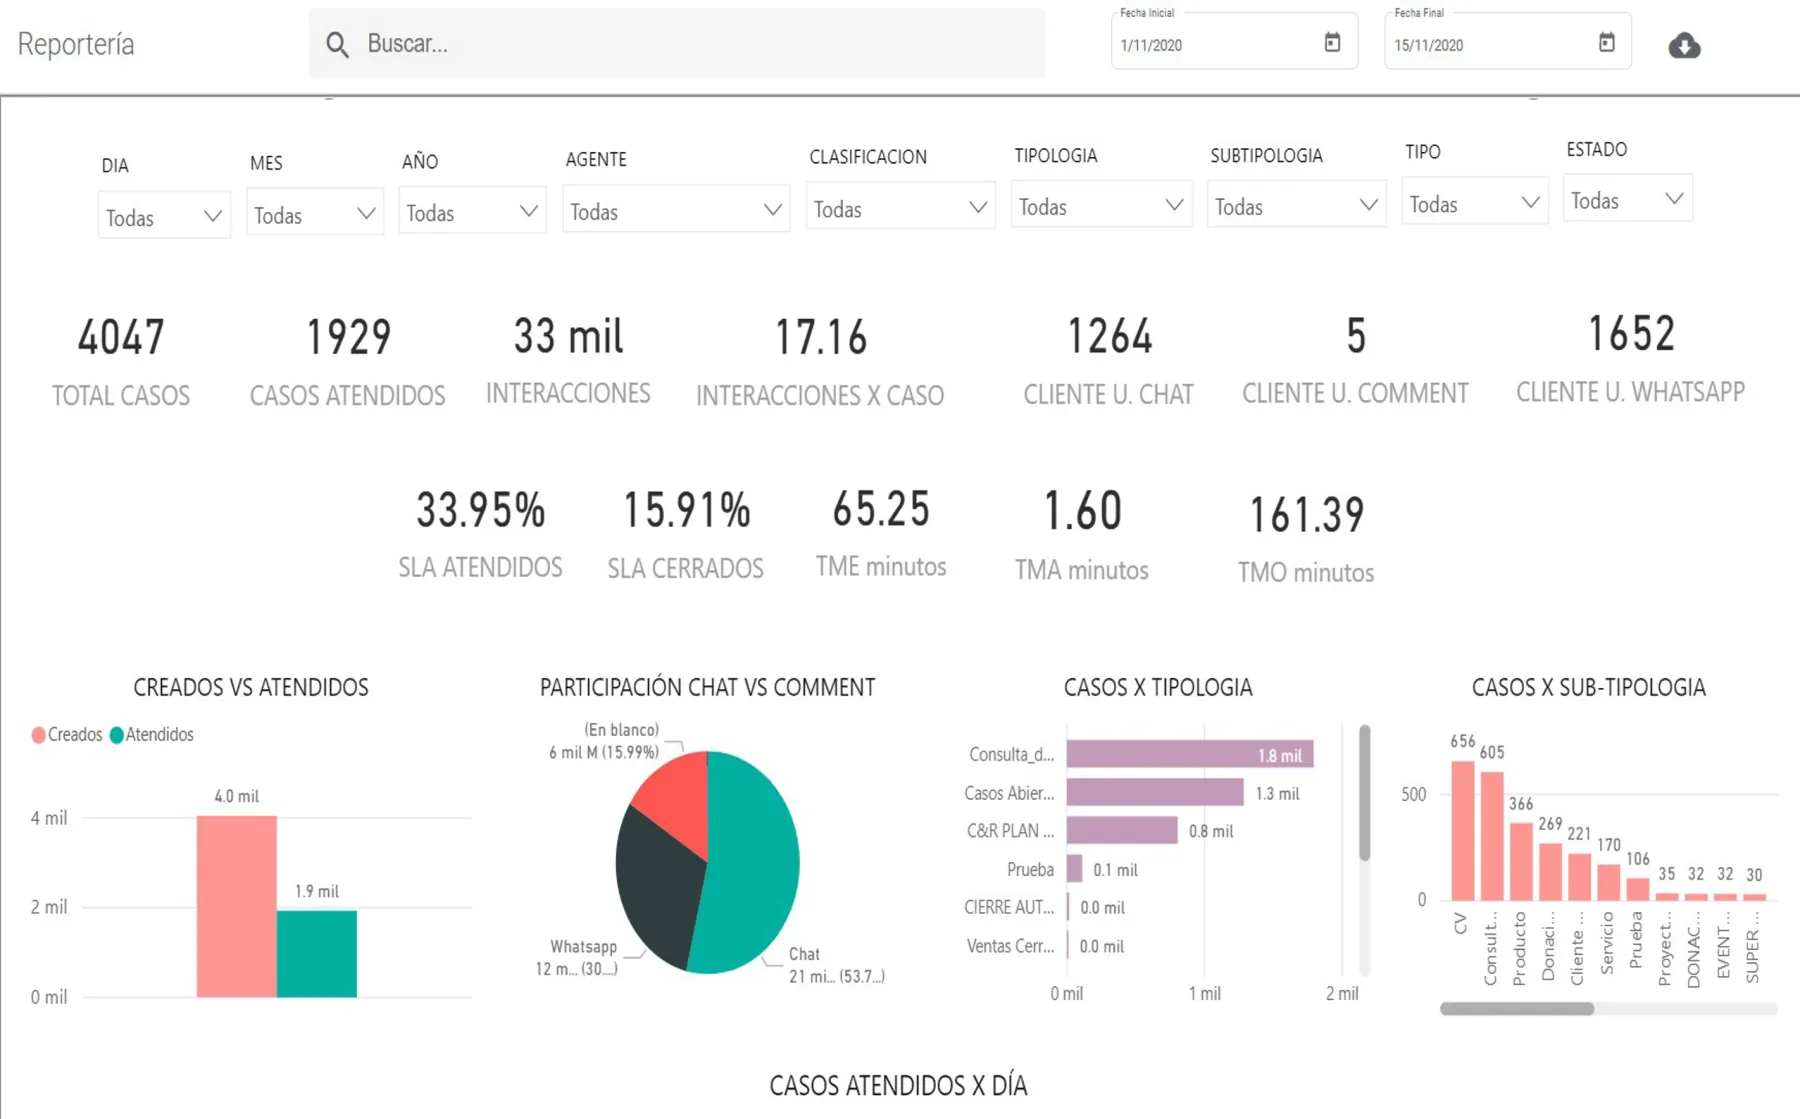Click the search magnifier icon
The width and height of the screenshot is (1800, 1119).
(337, 44)
